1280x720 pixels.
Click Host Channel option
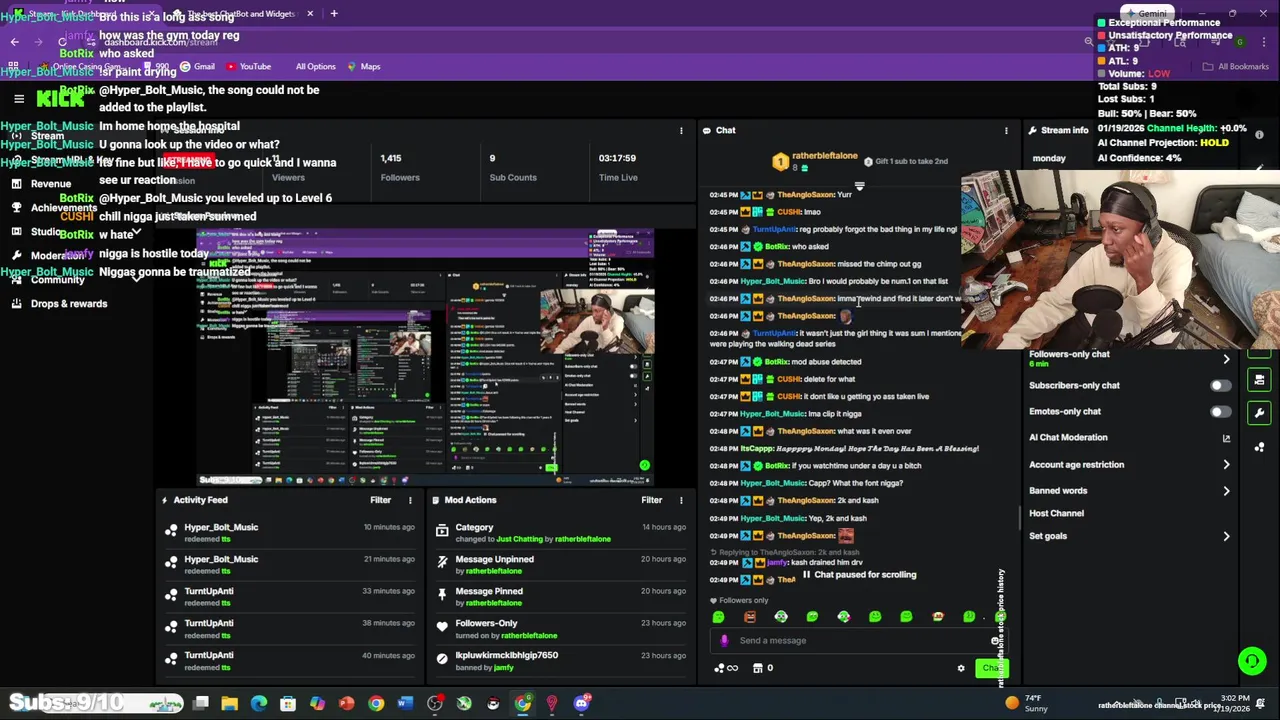[x=1056, y=514]
